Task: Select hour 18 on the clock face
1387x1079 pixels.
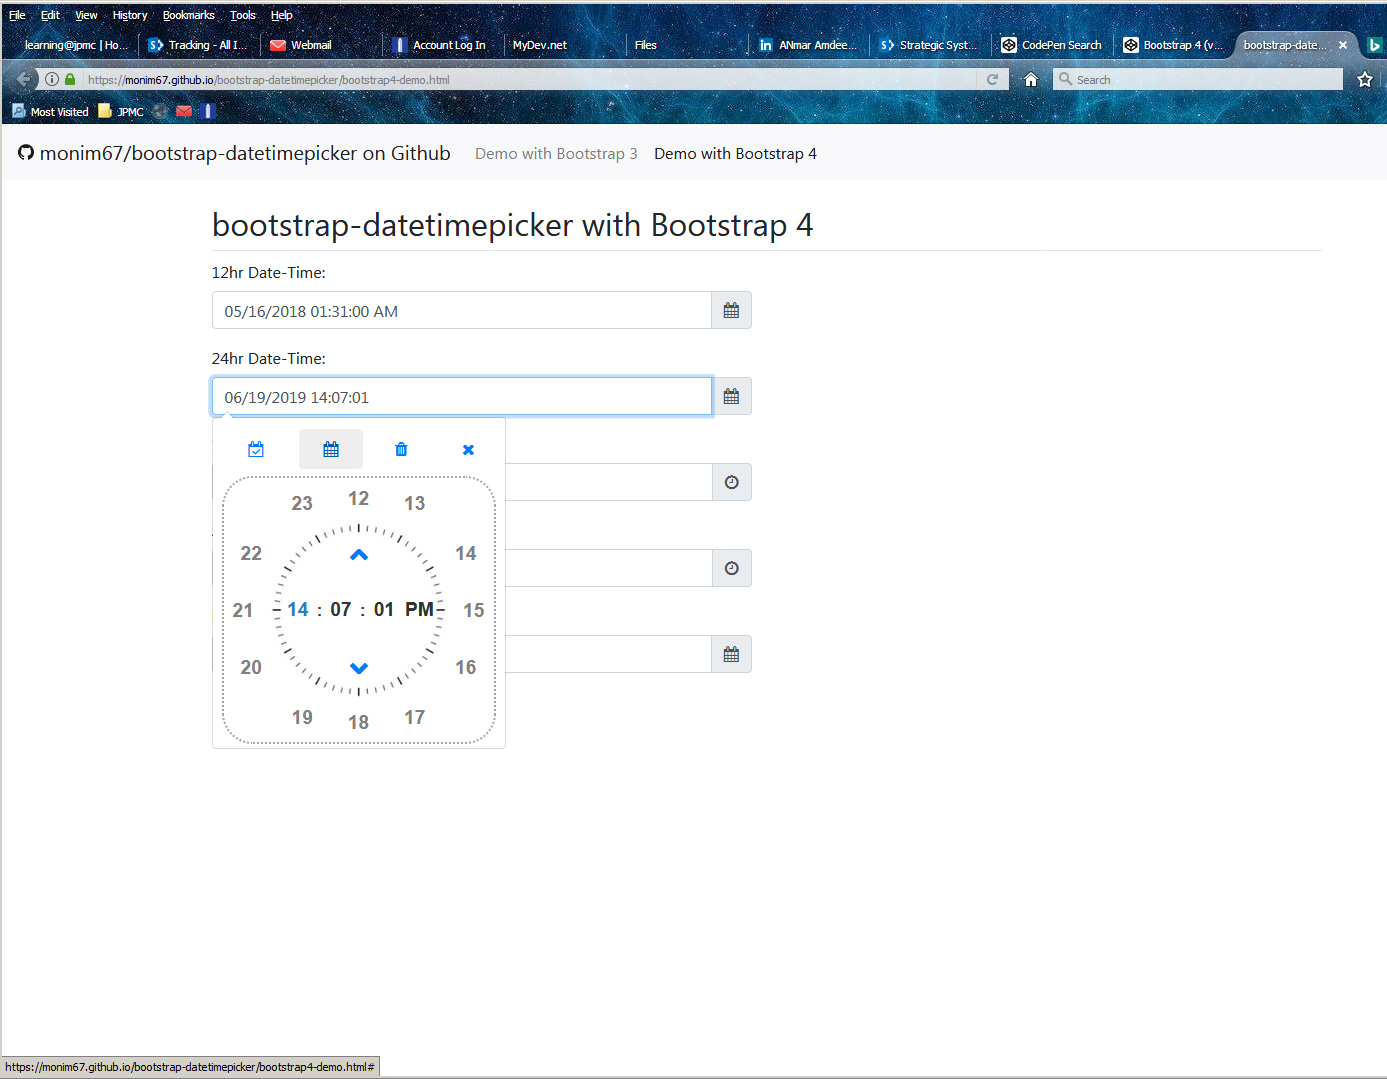Action: pos(358,722)
